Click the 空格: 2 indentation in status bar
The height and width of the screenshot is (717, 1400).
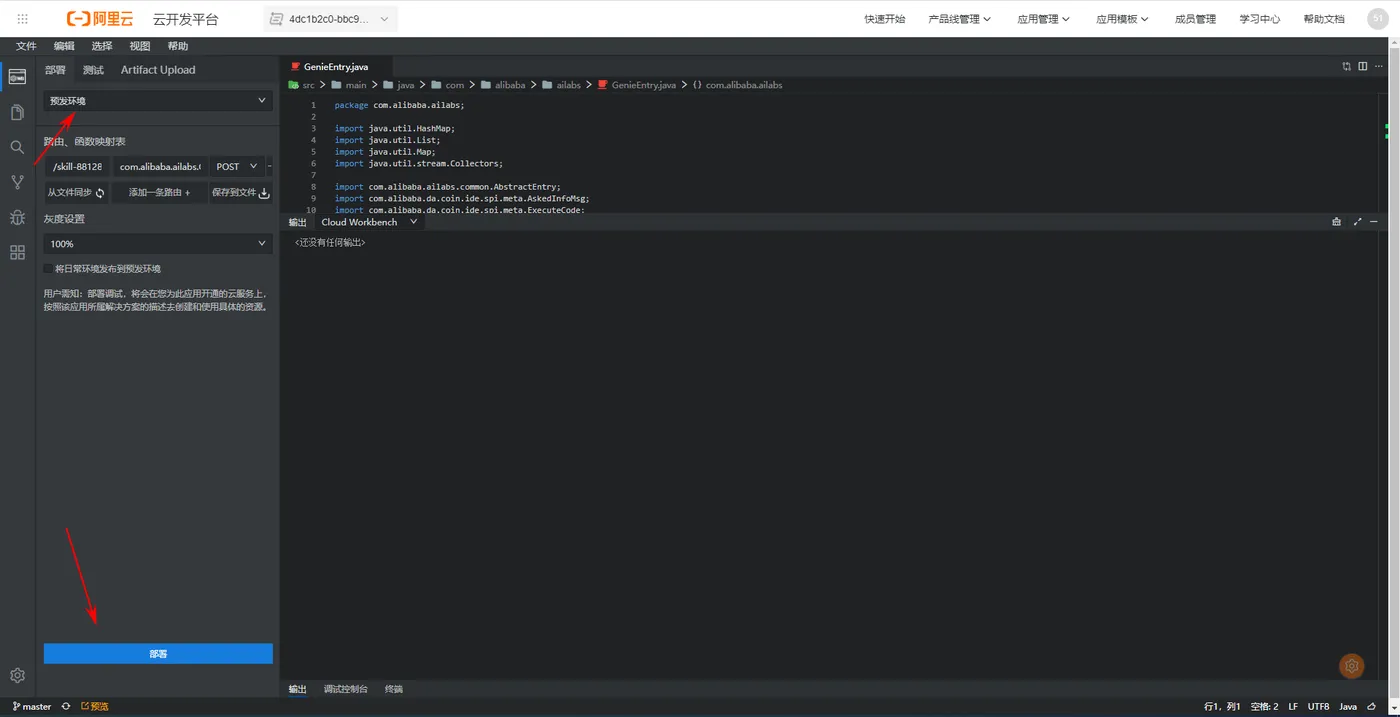click(x=1264, y=706)
